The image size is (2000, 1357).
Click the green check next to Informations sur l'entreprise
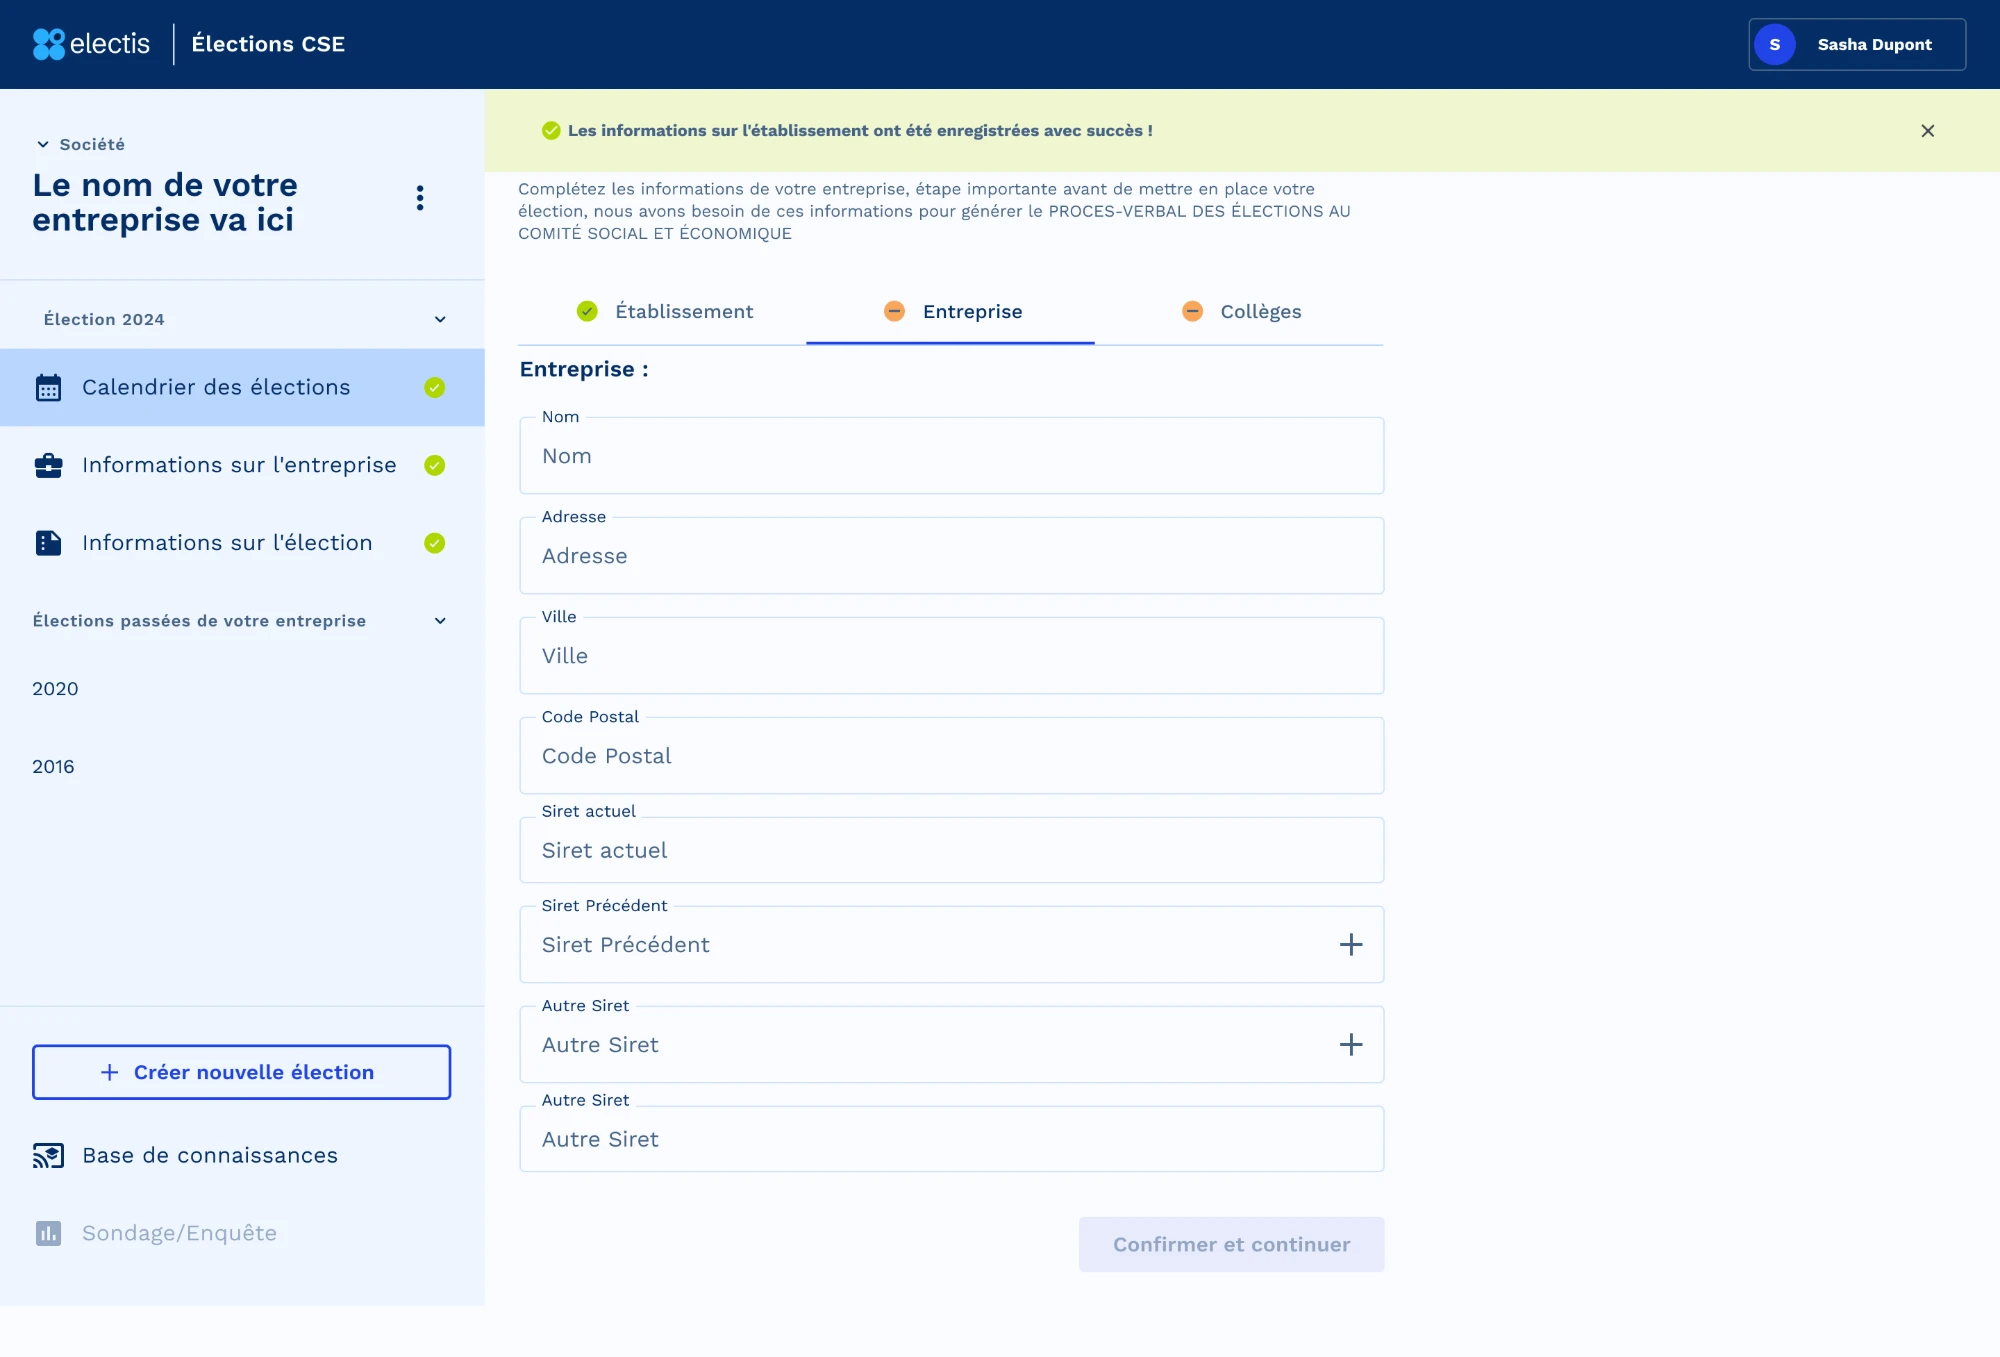coord(434,465)
